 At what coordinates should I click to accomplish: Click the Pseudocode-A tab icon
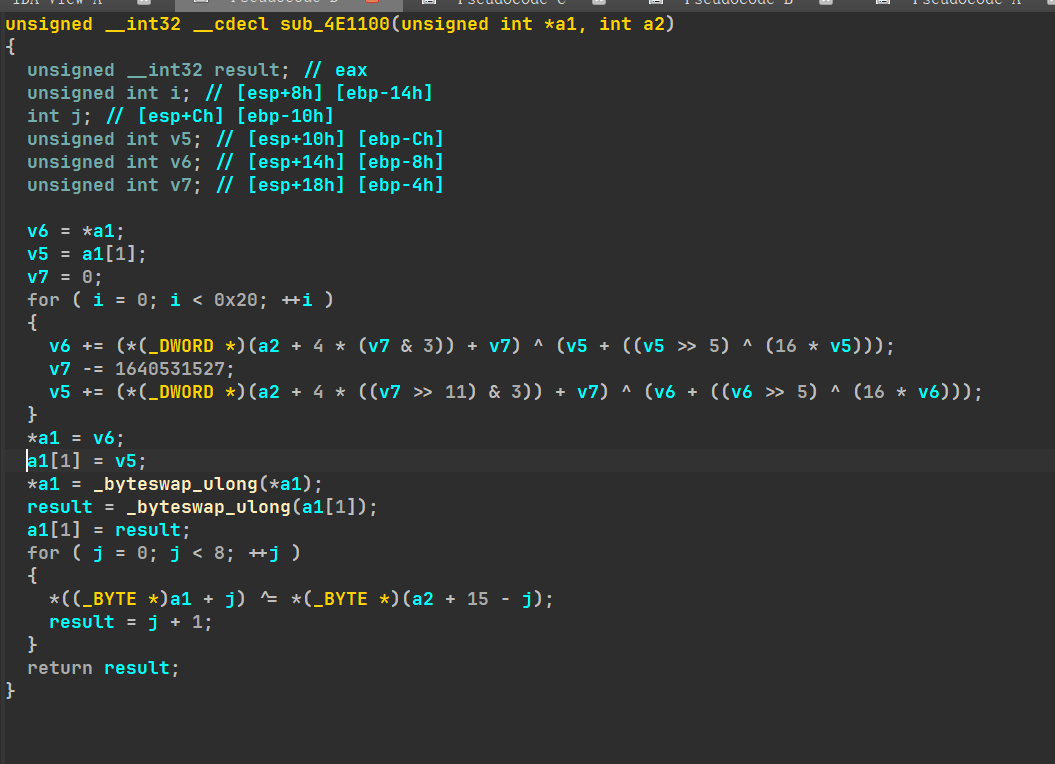(882, 3)
